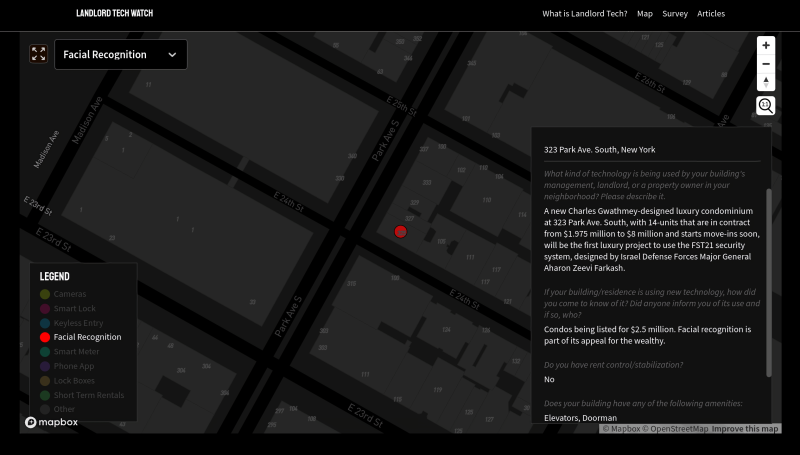800x455 pixels.
Task: Click the info panel scrollbar
Action: click(769, 280)
